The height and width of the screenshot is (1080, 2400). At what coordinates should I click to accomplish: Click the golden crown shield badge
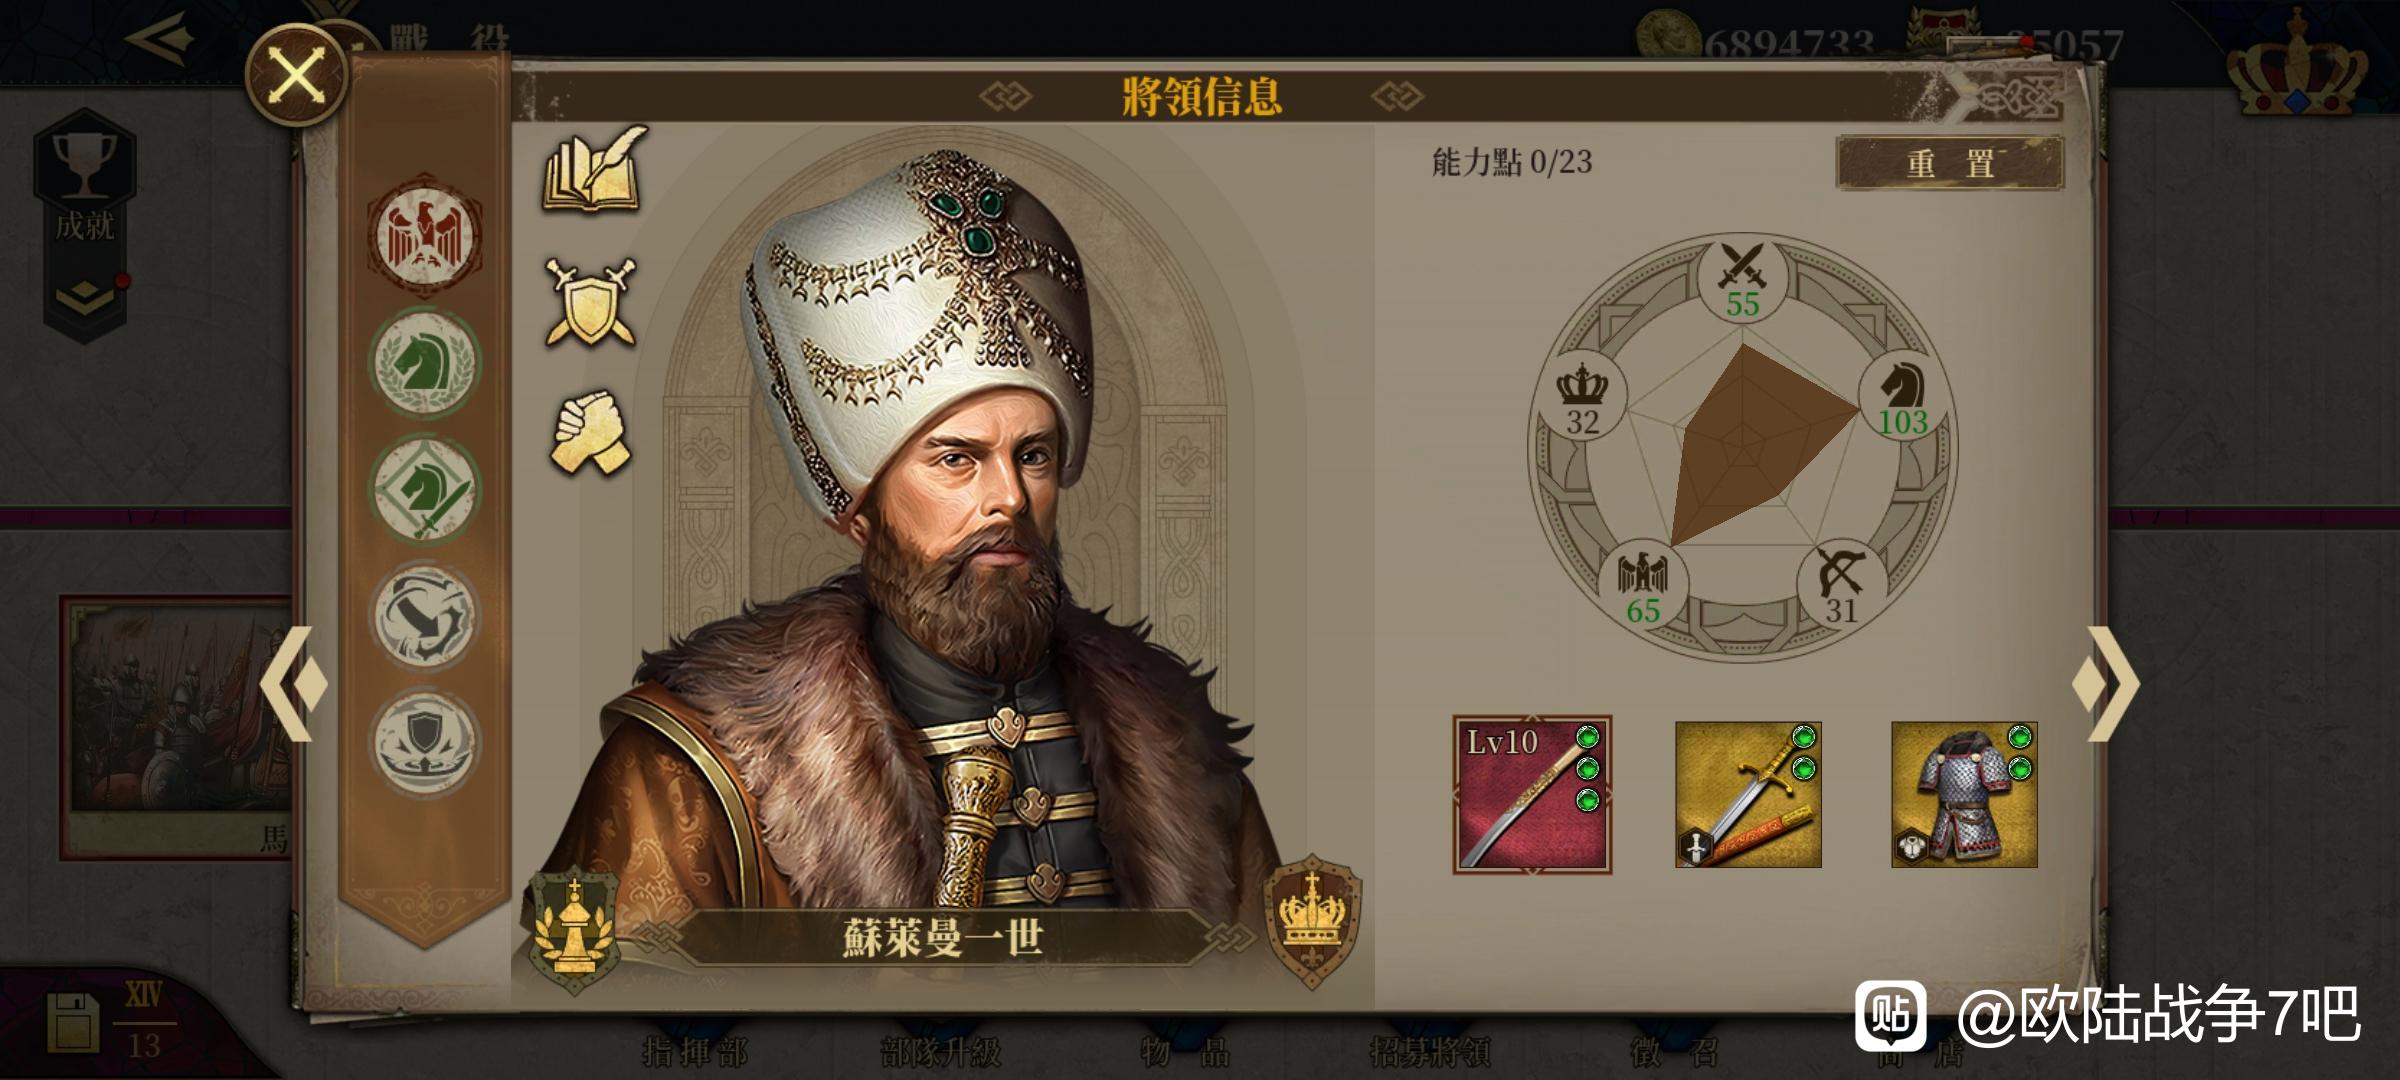(x=1312, y=920)
